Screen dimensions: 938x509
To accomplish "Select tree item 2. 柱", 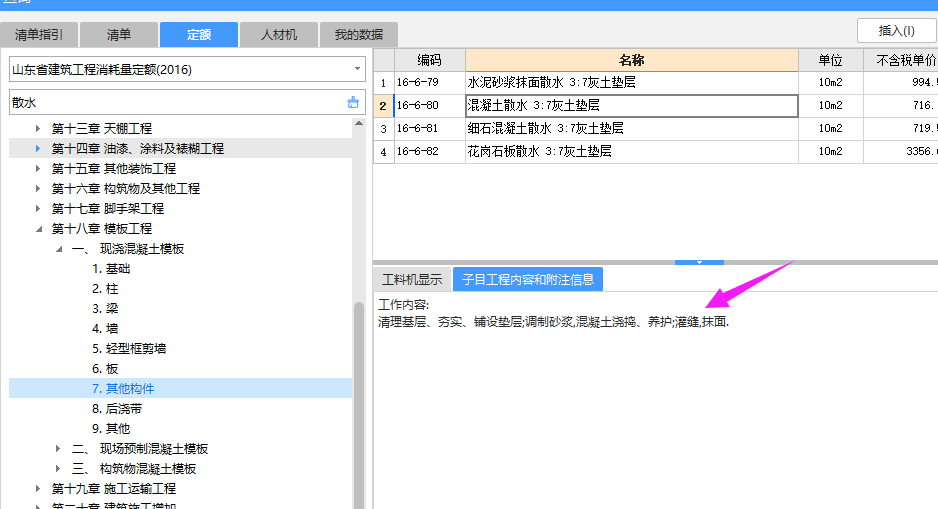I will point(105,288).
